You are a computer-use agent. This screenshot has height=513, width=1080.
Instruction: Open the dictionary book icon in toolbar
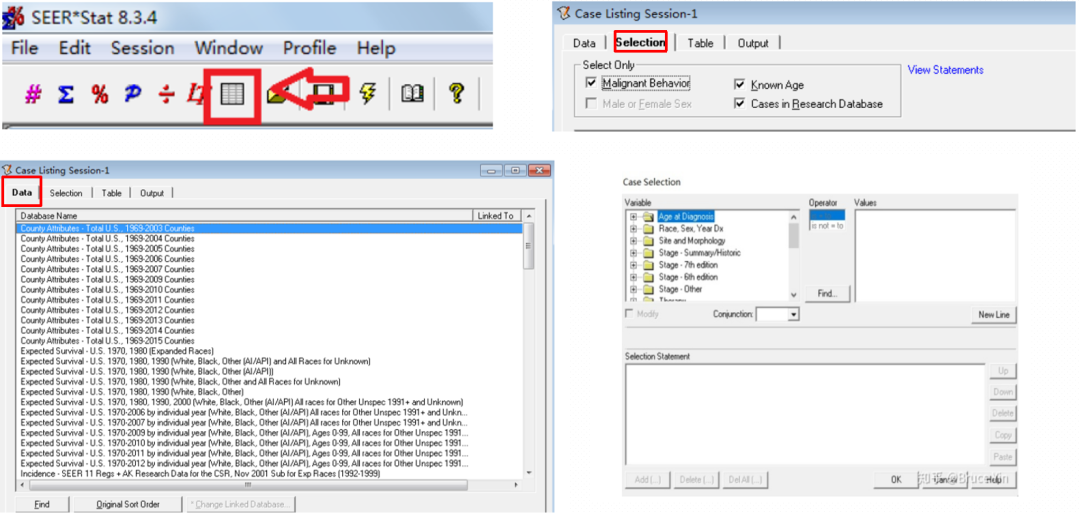point(413,94)
